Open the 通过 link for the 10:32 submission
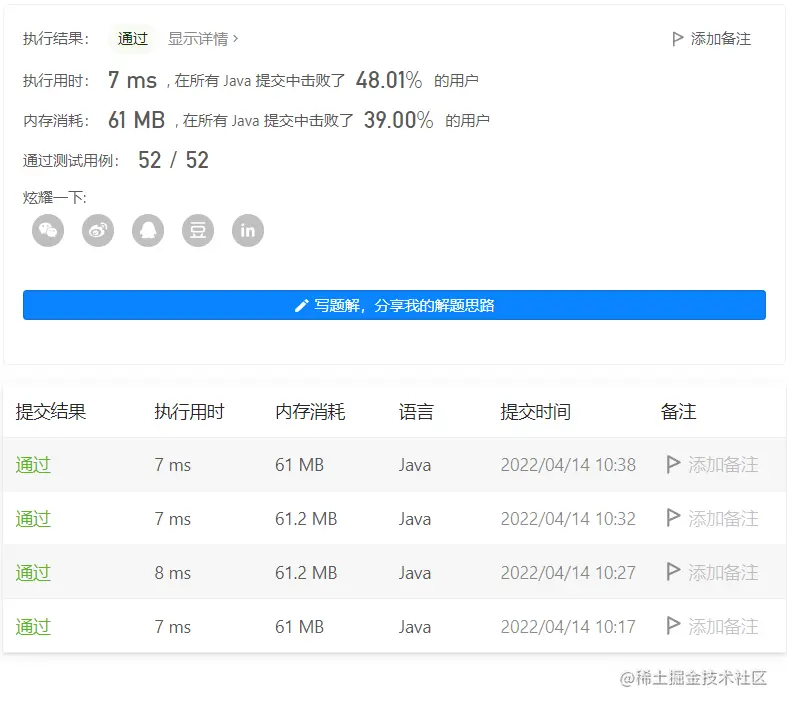The image size is (787, 707). point(33,518)
